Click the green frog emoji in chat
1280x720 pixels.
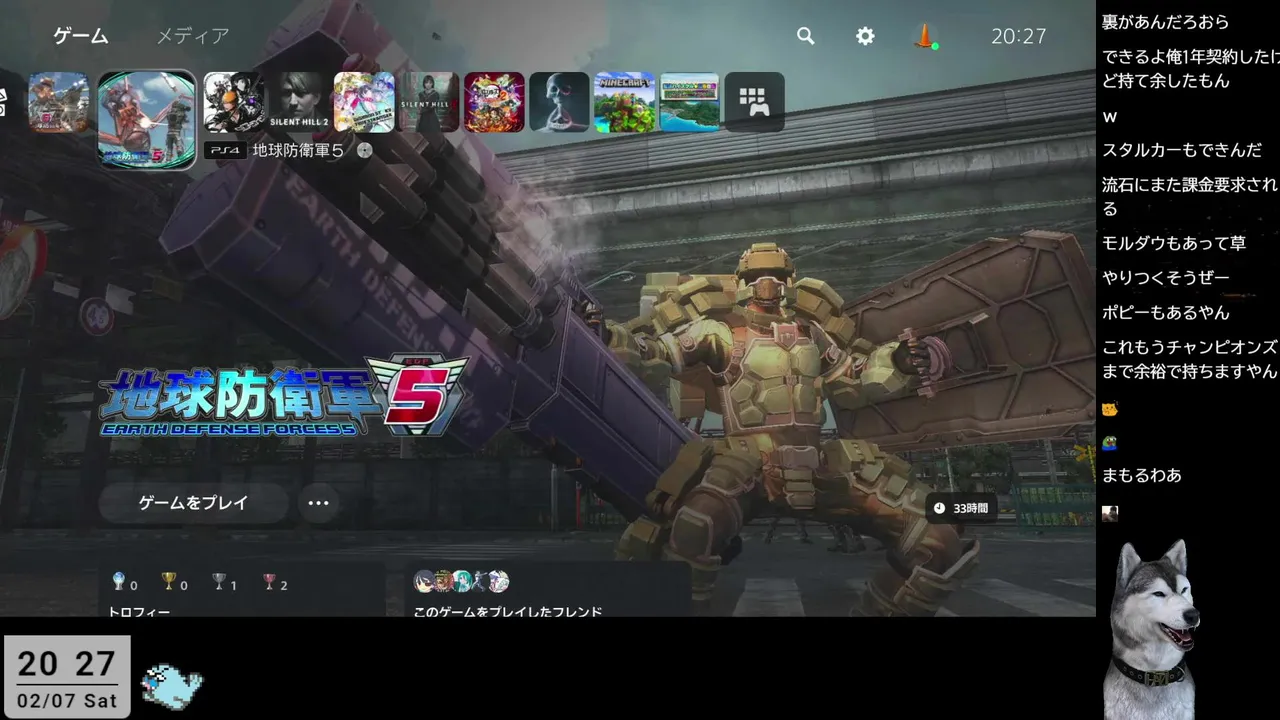coord(1109,443)
